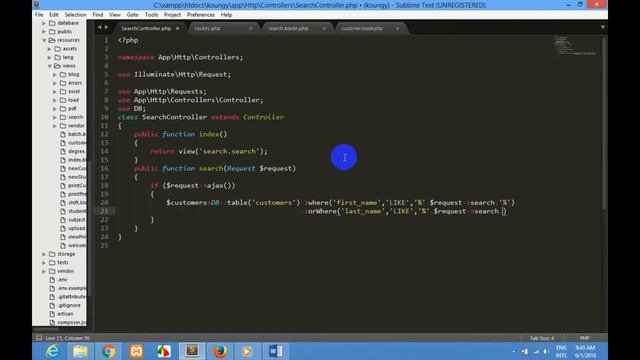Select the .gitignore file in sidebar
Image resolution: width=640 pixels, height=360 pixels.
point(69,305)
